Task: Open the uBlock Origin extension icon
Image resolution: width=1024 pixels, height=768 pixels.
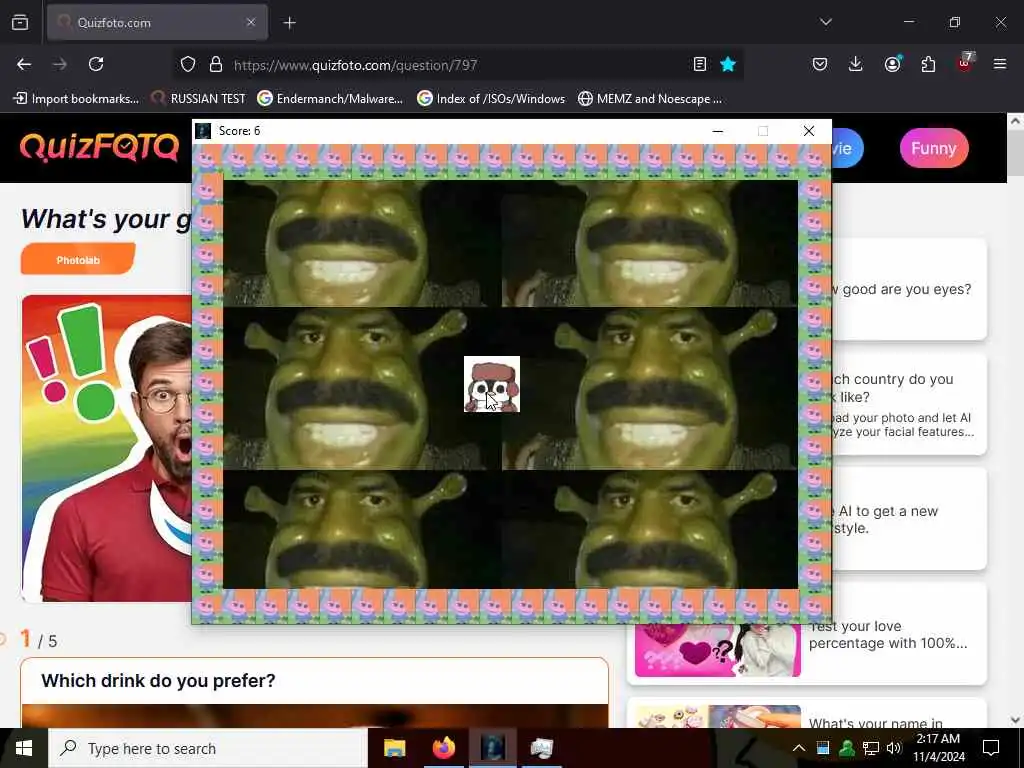Action: tap(965, 63)
